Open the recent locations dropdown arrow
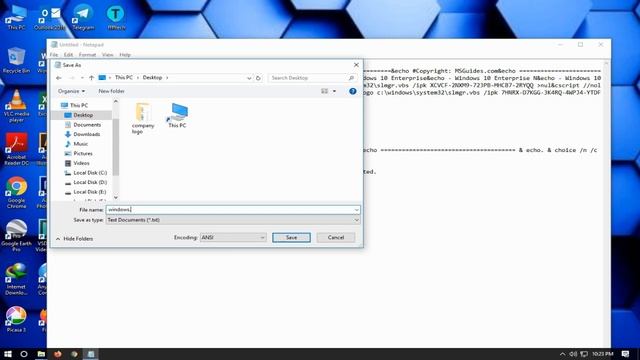640x360 pixels. pyautogui.click(x=82, y=78)
